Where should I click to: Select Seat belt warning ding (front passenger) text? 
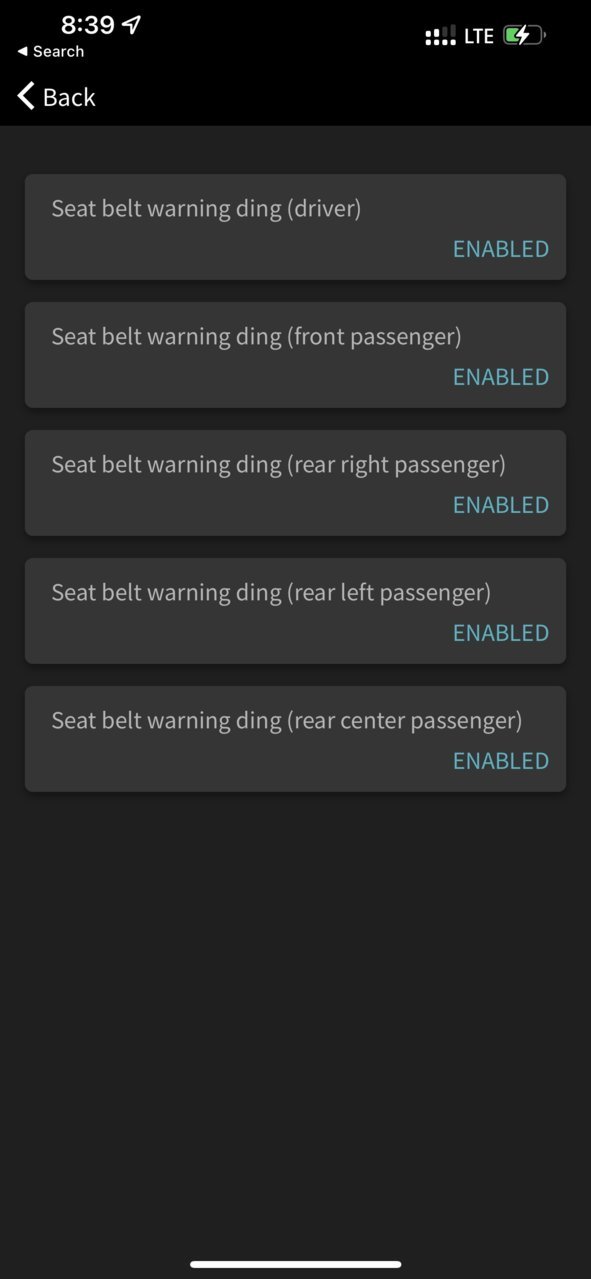click(257, 337)
